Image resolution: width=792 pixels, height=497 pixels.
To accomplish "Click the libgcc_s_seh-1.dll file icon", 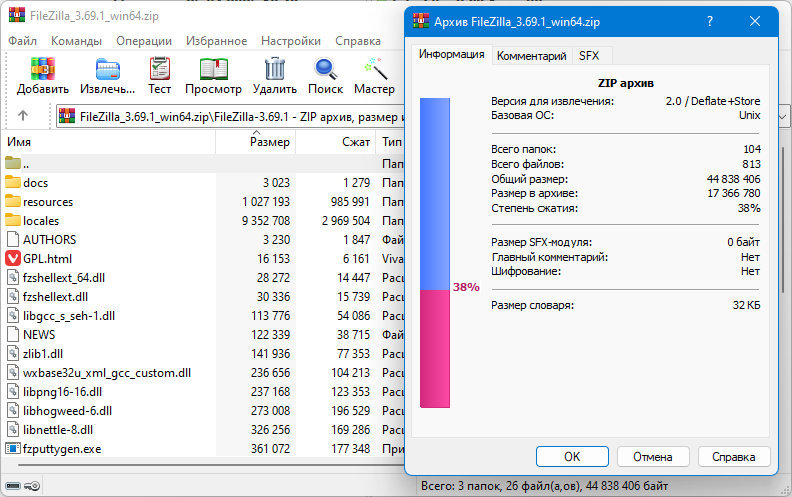I will (x=13, y=315).
